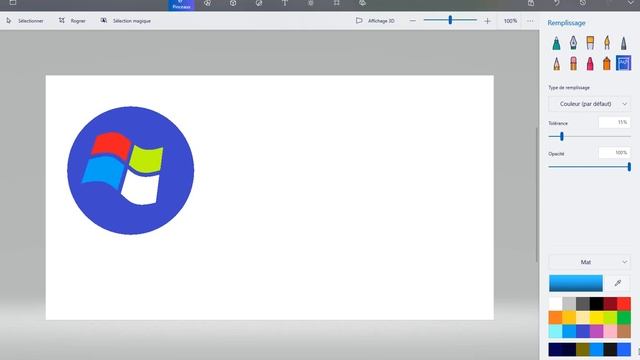Zoom out with the minus icon
The height and width of the screenshot is (360, 640).
click(x=413, y=21)
